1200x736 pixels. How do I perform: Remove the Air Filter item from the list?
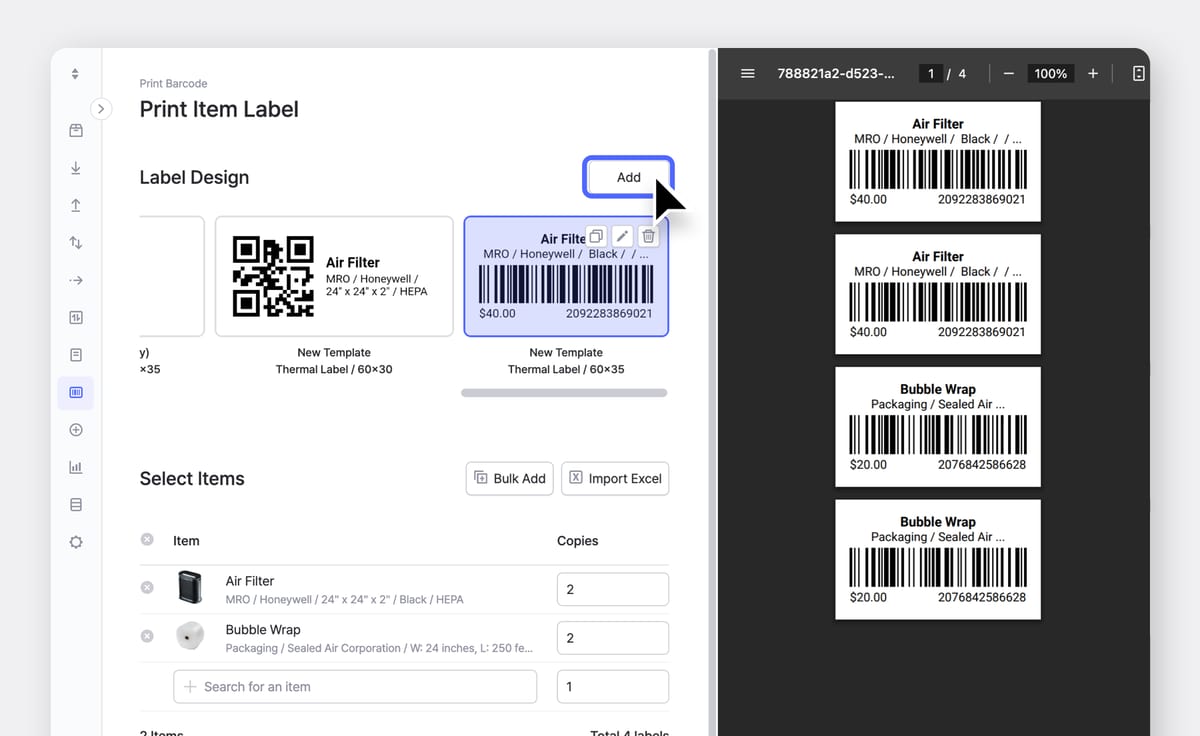pos(147,588)
